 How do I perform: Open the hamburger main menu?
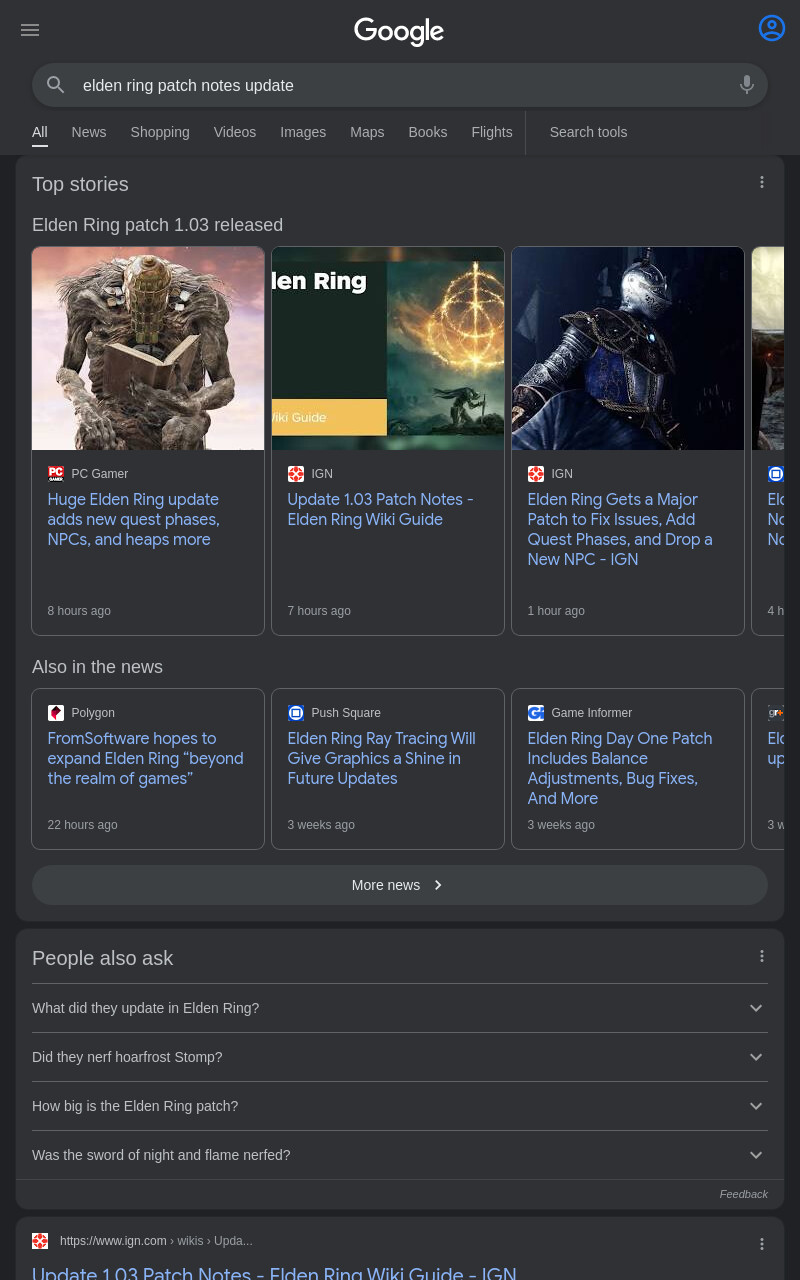[30, 30]
